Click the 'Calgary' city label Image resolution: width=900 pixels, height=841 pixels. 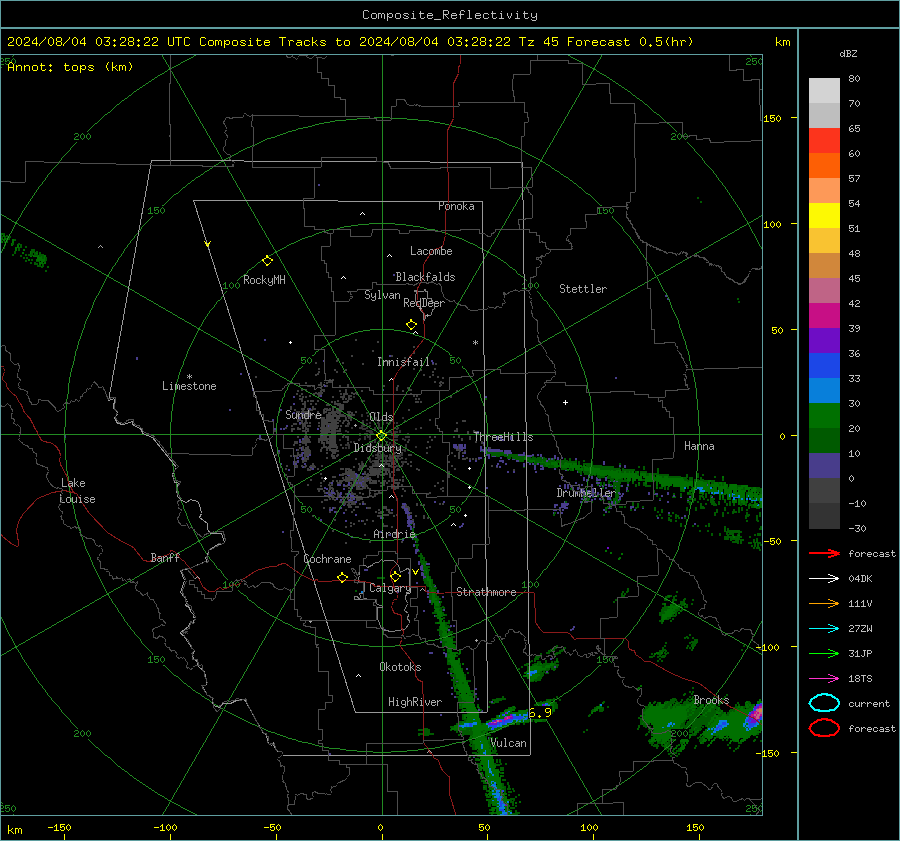(390, 588)
